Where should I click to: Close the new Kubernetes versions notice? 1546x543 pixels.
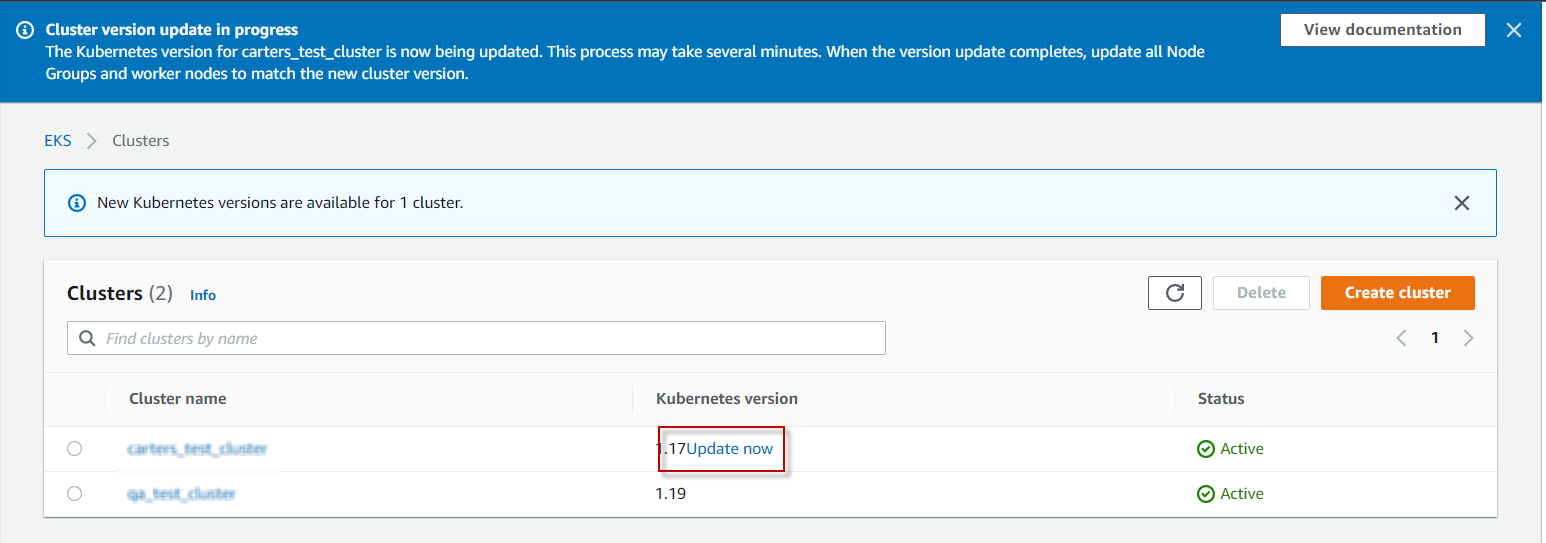tap(1461, 203)
